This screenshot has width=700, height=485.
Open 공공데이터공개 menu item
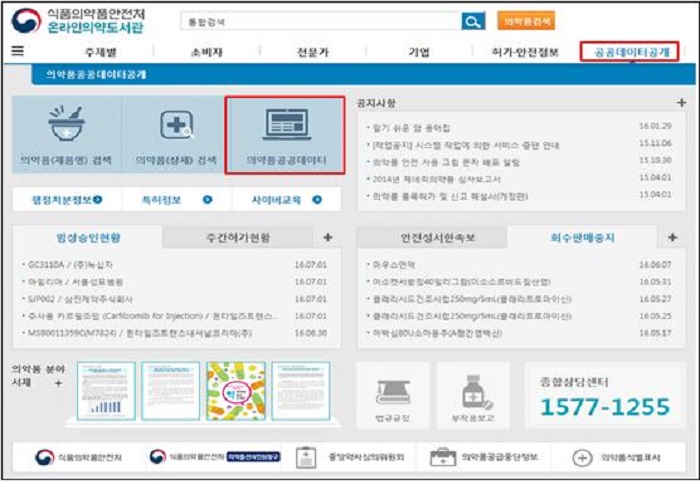[629, 52]
